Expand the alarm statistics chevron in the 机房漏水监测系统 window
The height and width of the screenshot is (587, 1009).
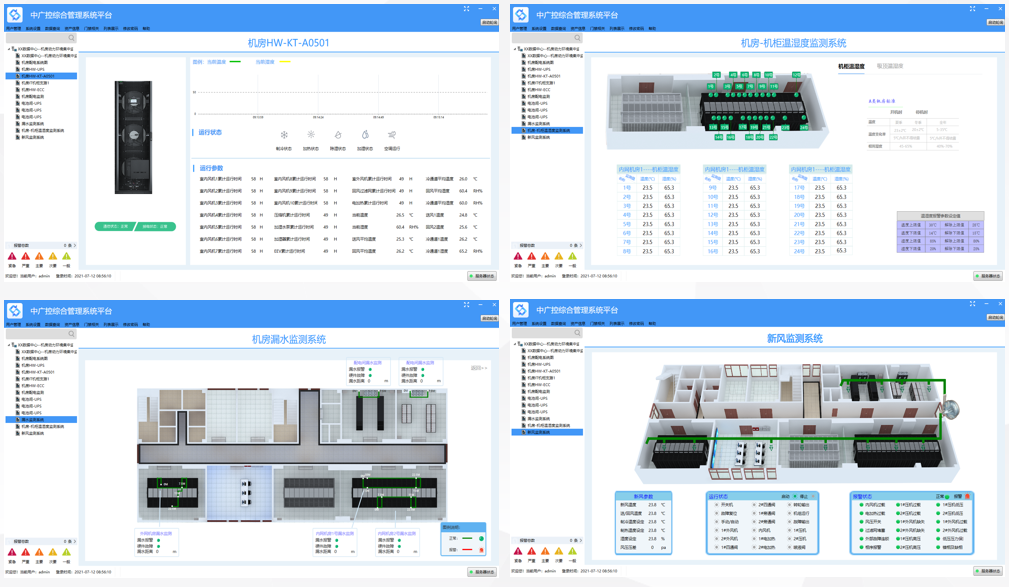75,541
